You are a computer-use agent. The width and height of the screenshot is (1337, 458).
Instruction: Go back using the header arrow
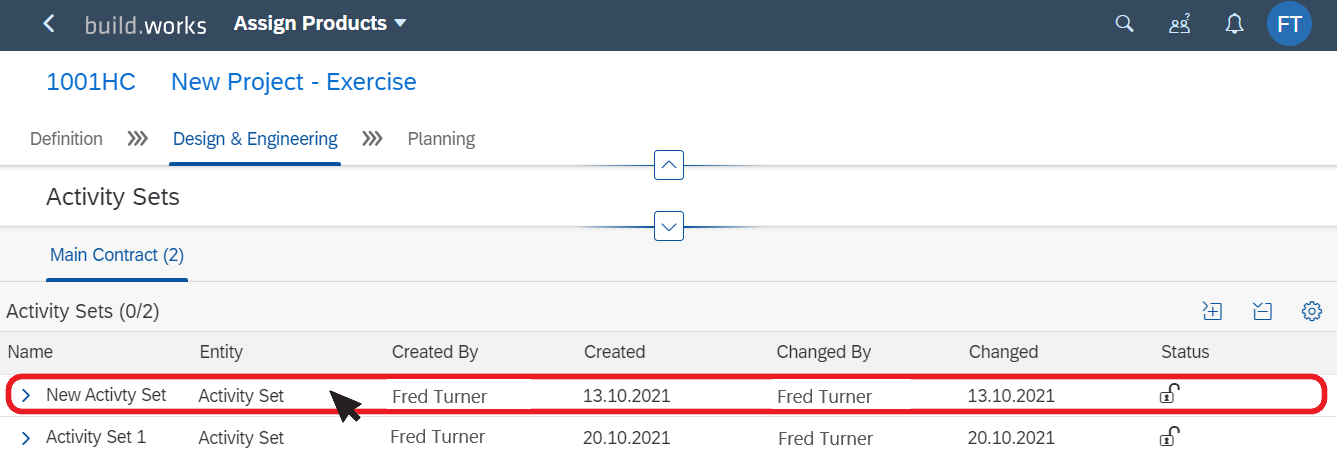(49, 24)
